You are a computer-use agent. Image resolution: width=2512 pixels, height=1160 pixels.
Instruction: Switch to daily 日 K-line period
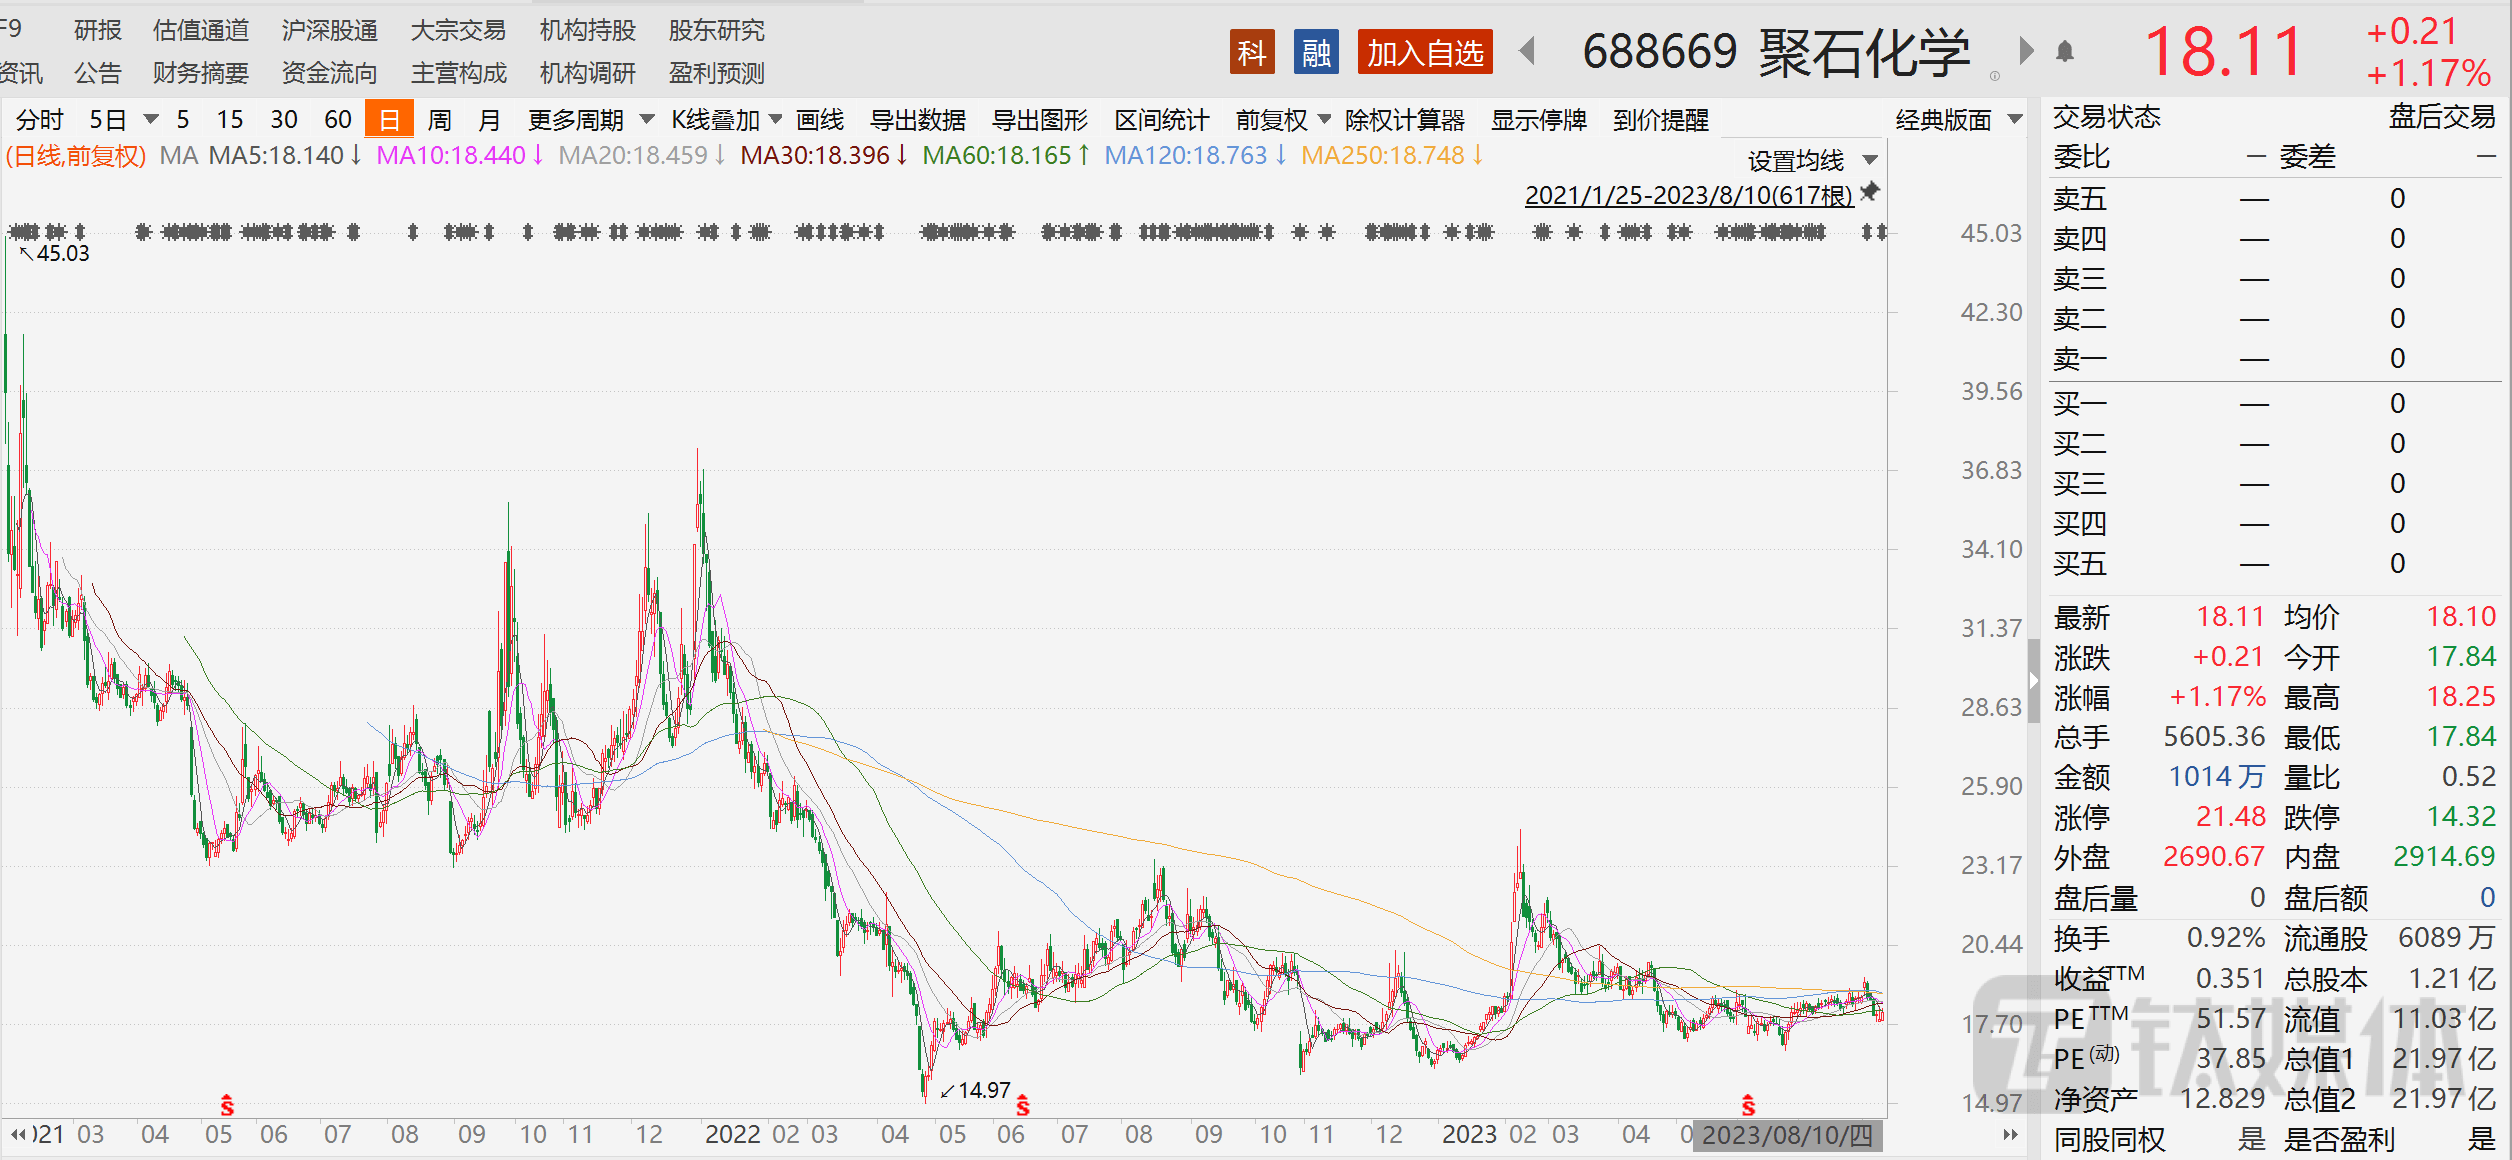point(389,120)
